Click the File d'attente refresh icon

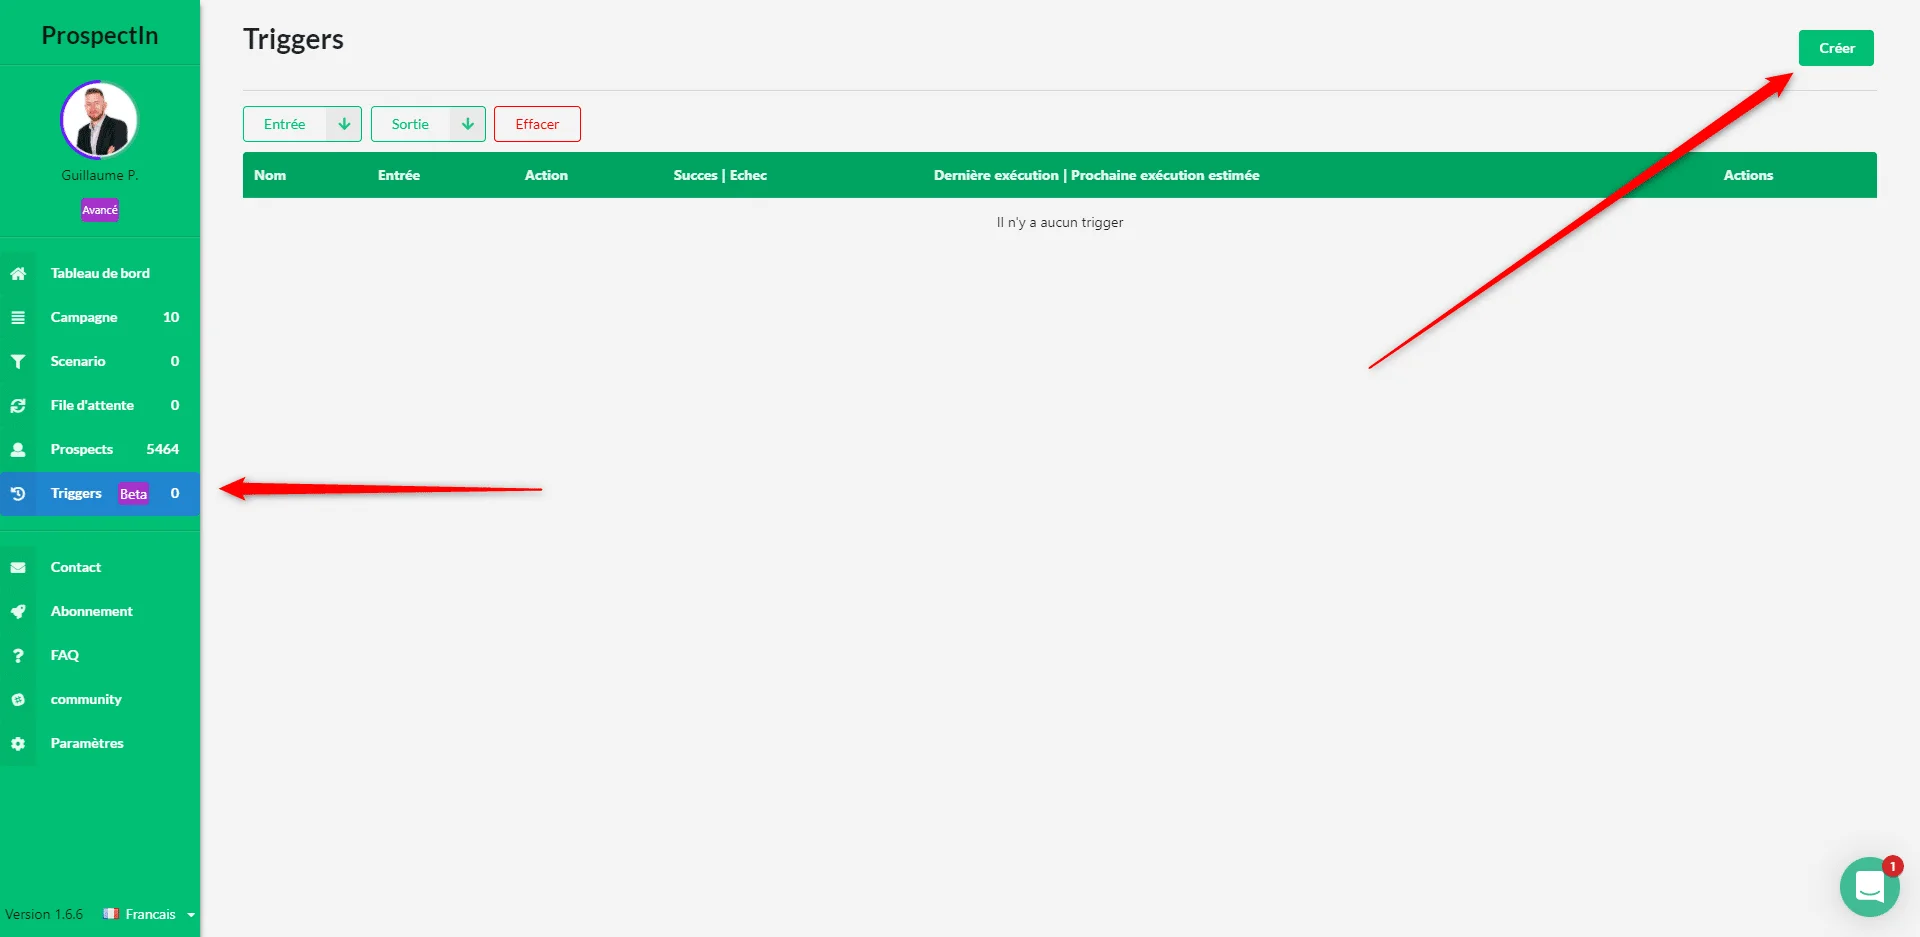tap(18, 405)
